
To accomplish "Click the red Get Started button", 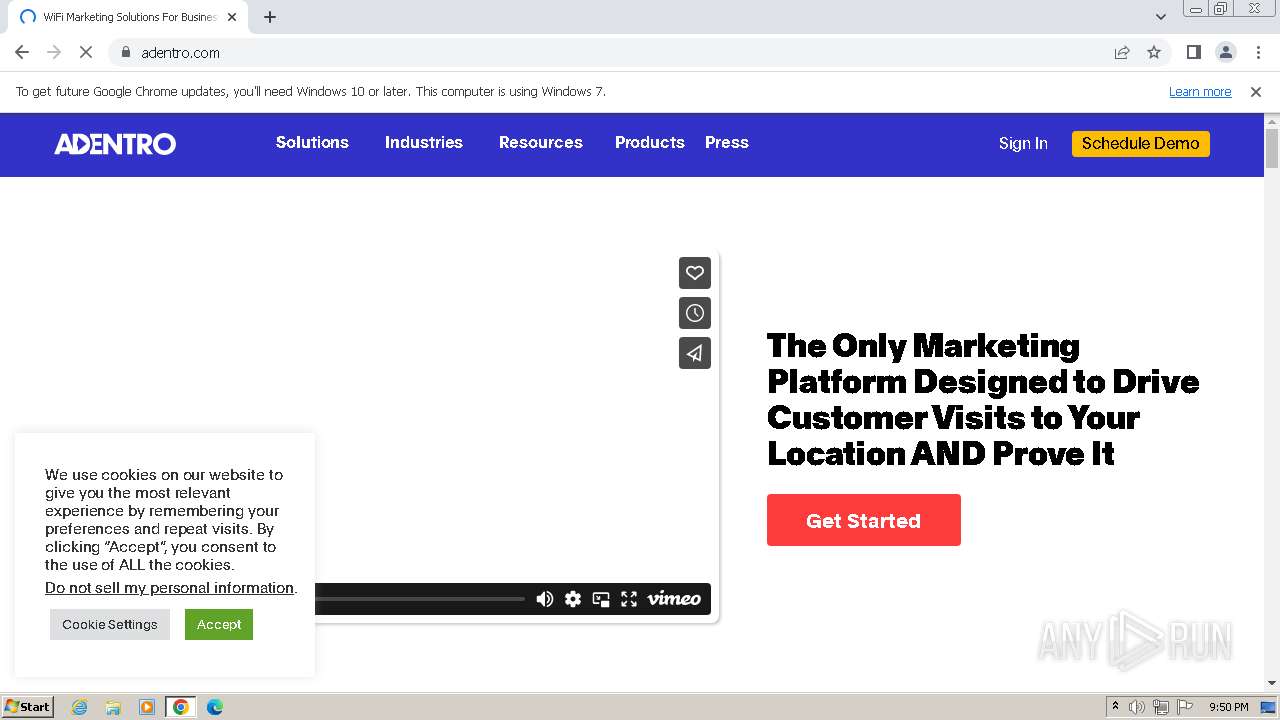I will coord(864,520).
